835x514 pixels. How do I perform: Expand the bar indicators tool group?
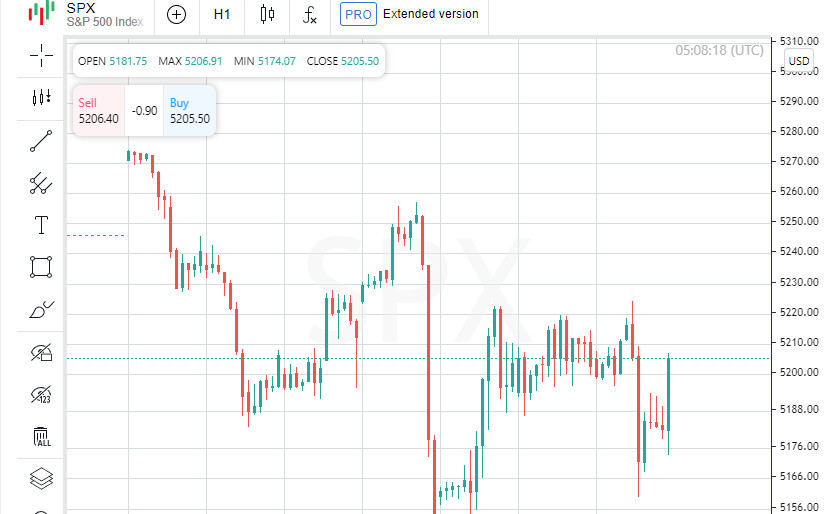[41, 98]
